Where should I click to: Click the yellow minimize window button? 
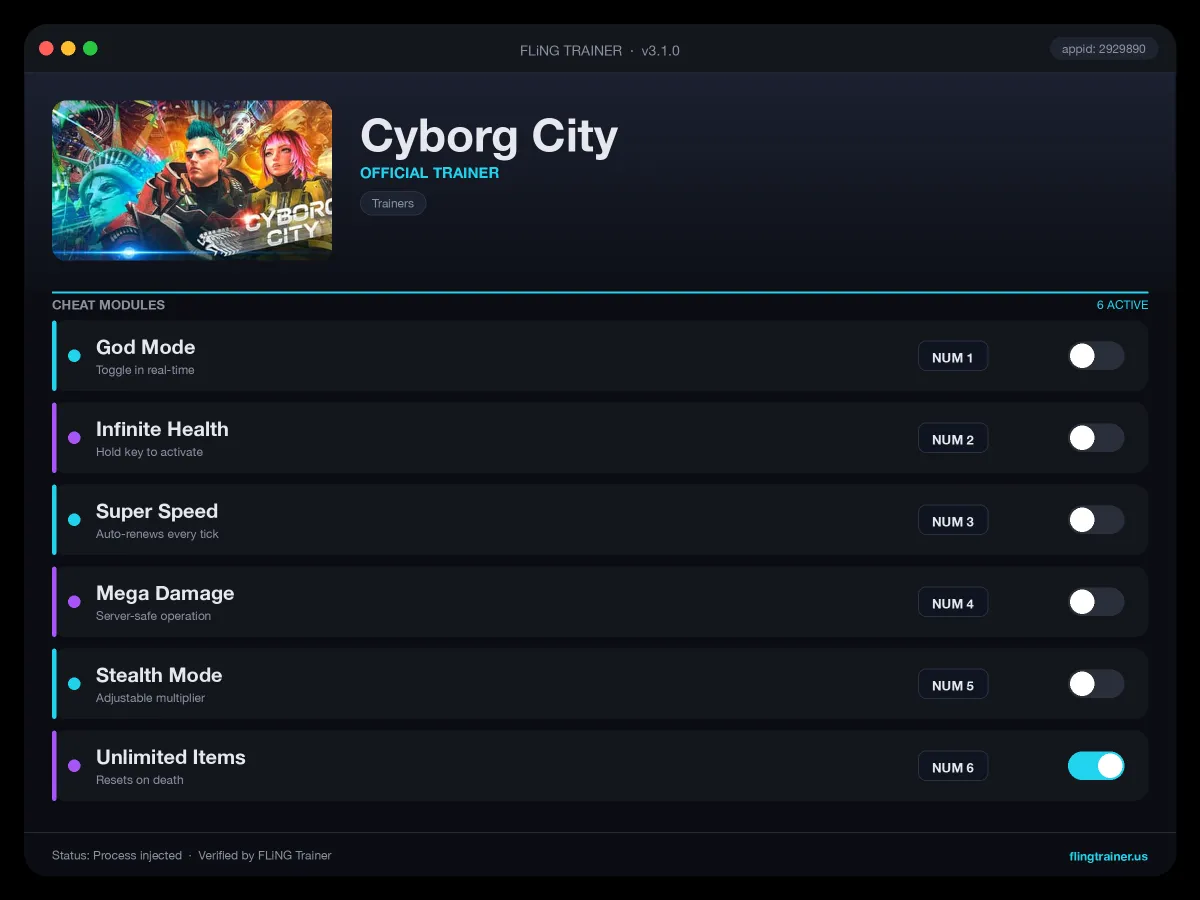click(68, 48)
